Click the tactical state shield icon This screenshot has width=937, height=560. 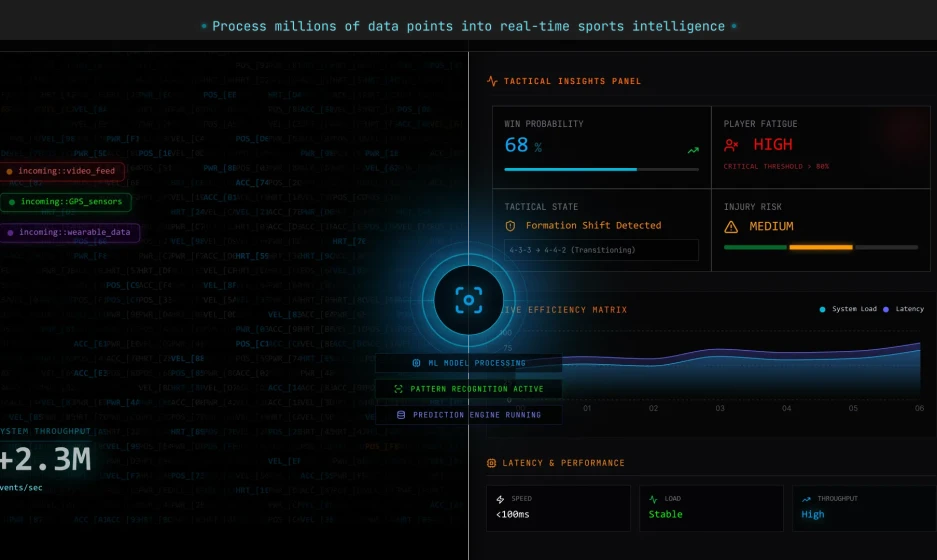(510, 226)
